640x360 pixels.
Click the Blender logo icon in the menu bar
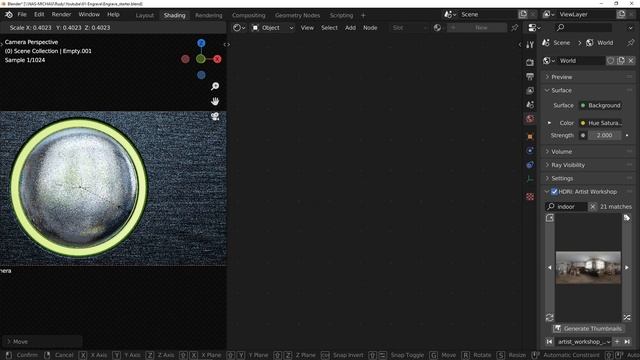pyautogui.click(x=9, y=15)
